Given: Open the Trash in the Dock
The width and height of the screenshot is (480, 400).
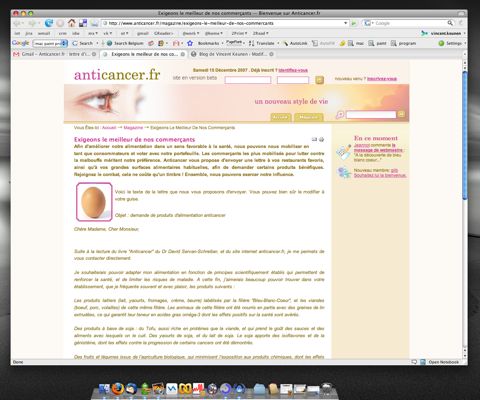Looking at the screenshot, I should tap(327, 388).
